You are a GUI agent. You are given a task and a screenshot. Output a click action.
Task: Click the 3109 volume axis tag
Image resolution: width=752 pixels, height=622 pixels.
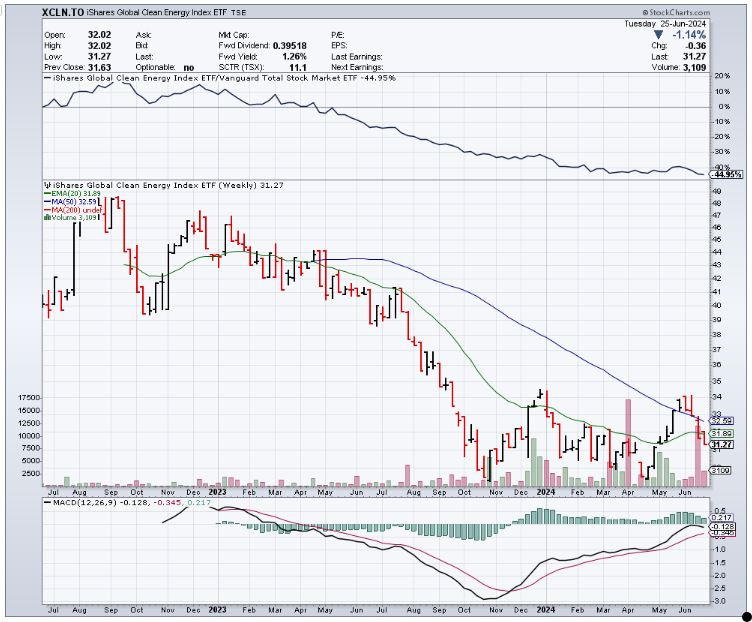coord(721,471)
